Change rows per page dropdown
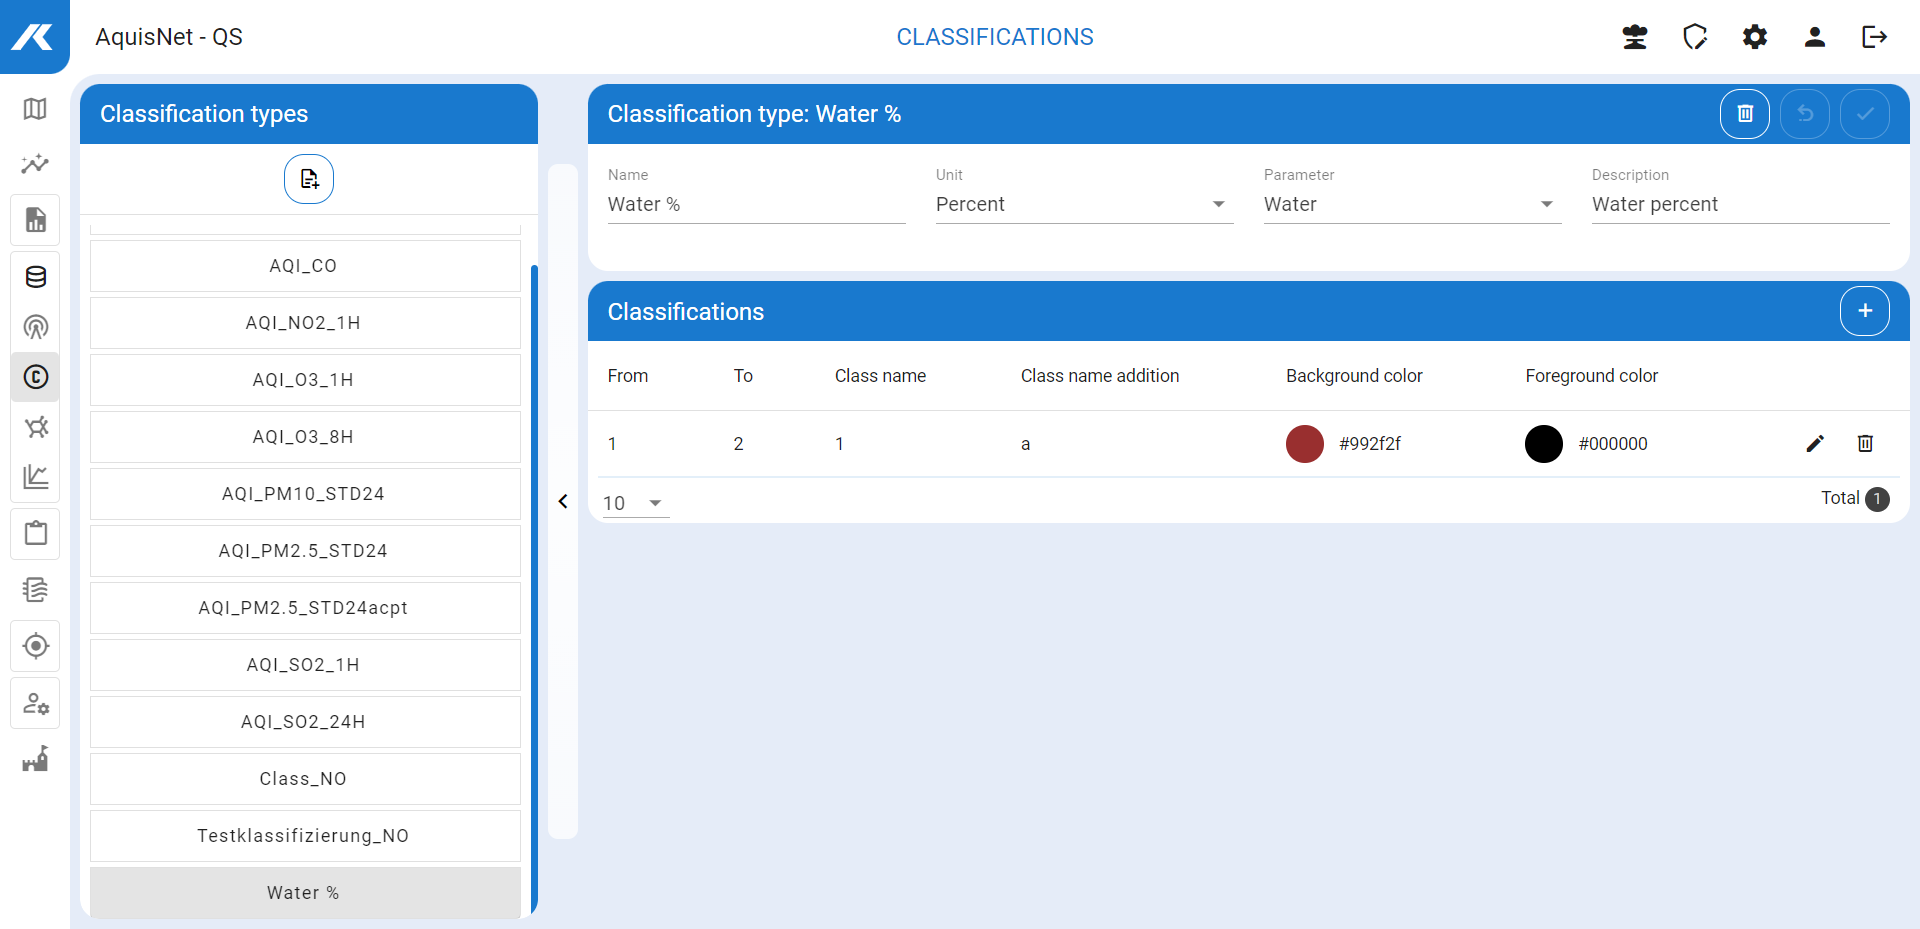The height and width of the screenshot is (929, 1920). click(x=634, y=503)
